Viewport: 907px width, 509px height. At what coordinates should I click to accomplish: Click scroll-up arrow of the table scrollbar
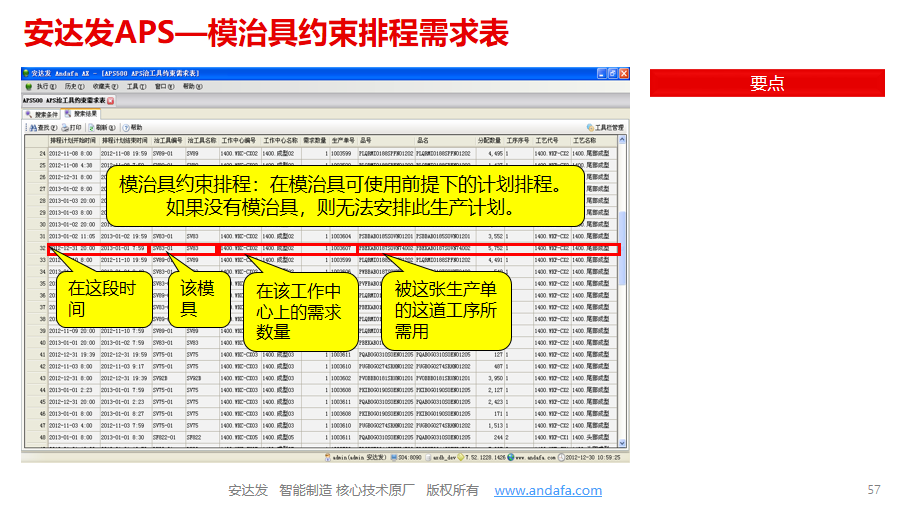pos(622,140)
